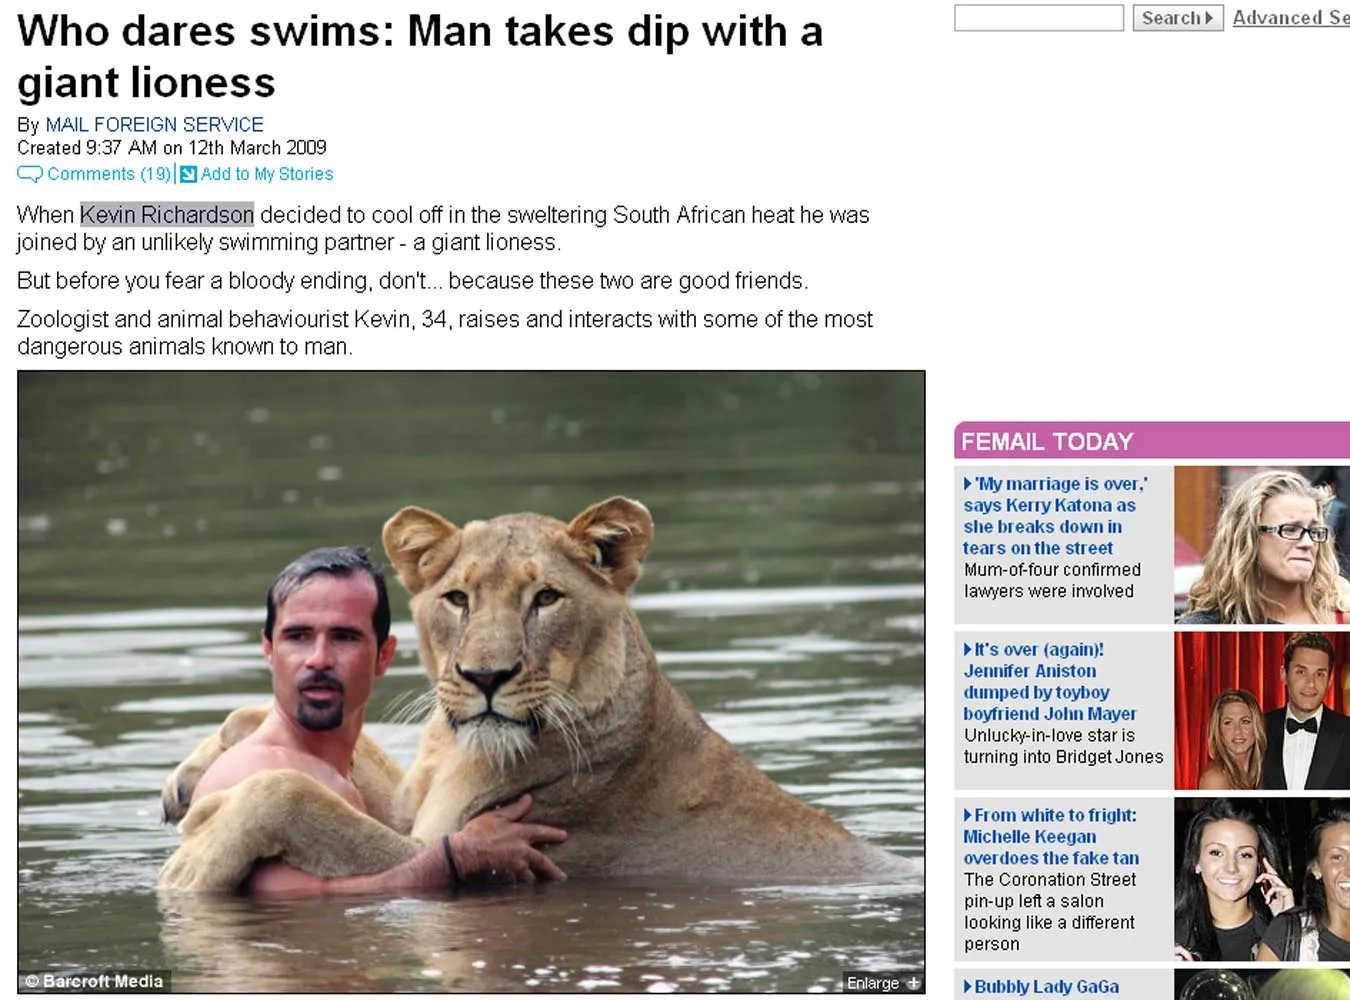Open the Jennifer Aniston and John Mayer thumbnail
1350x1000 pixels.
click(1262, 711)
